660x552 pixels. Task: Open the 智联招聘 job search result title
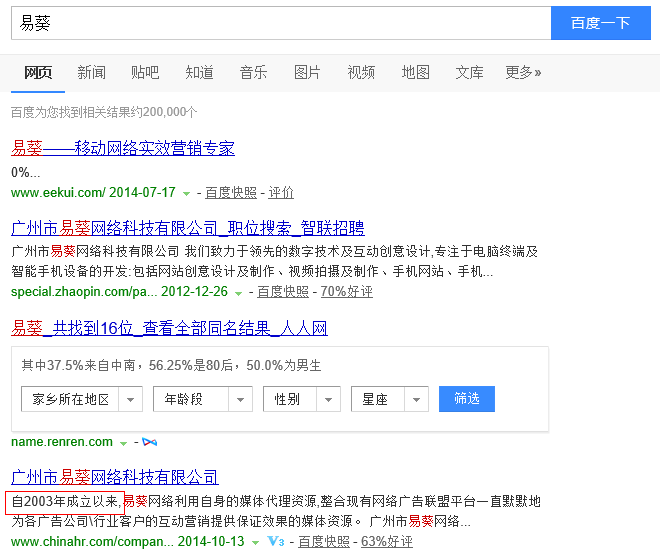click(x=188, y=229)
